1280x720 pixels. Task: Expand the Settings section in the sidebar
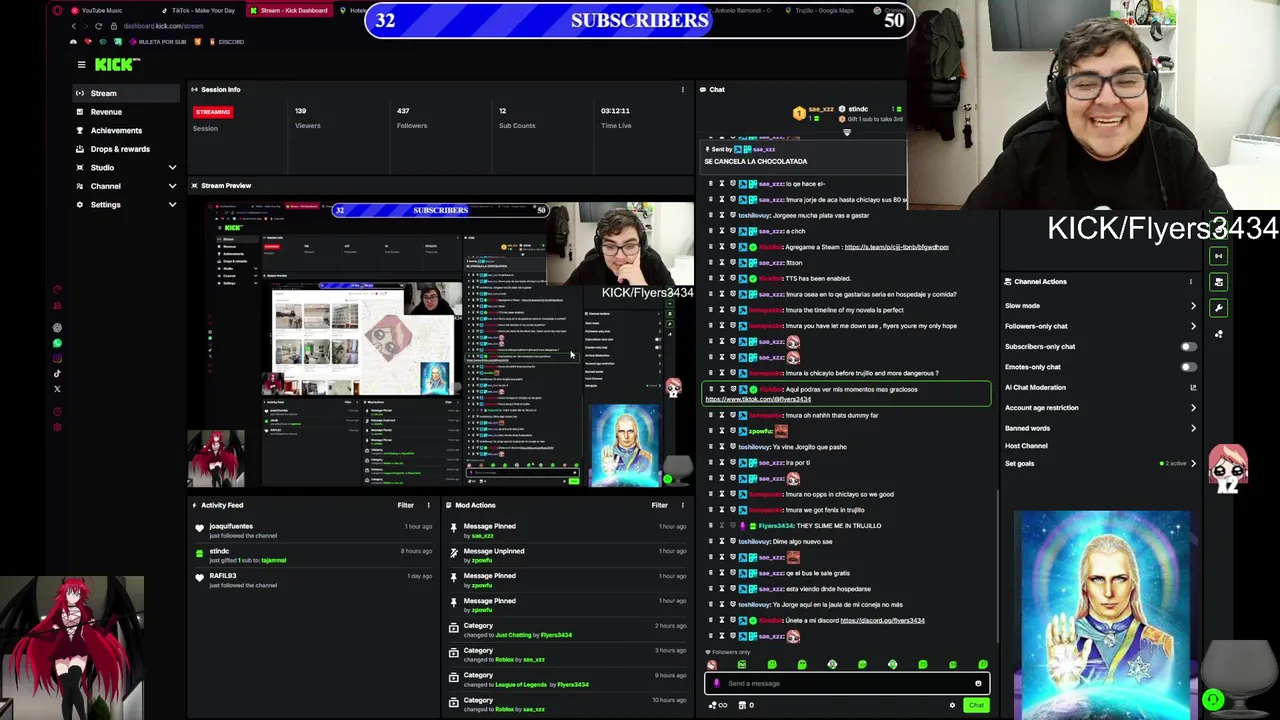click(126, 204)
